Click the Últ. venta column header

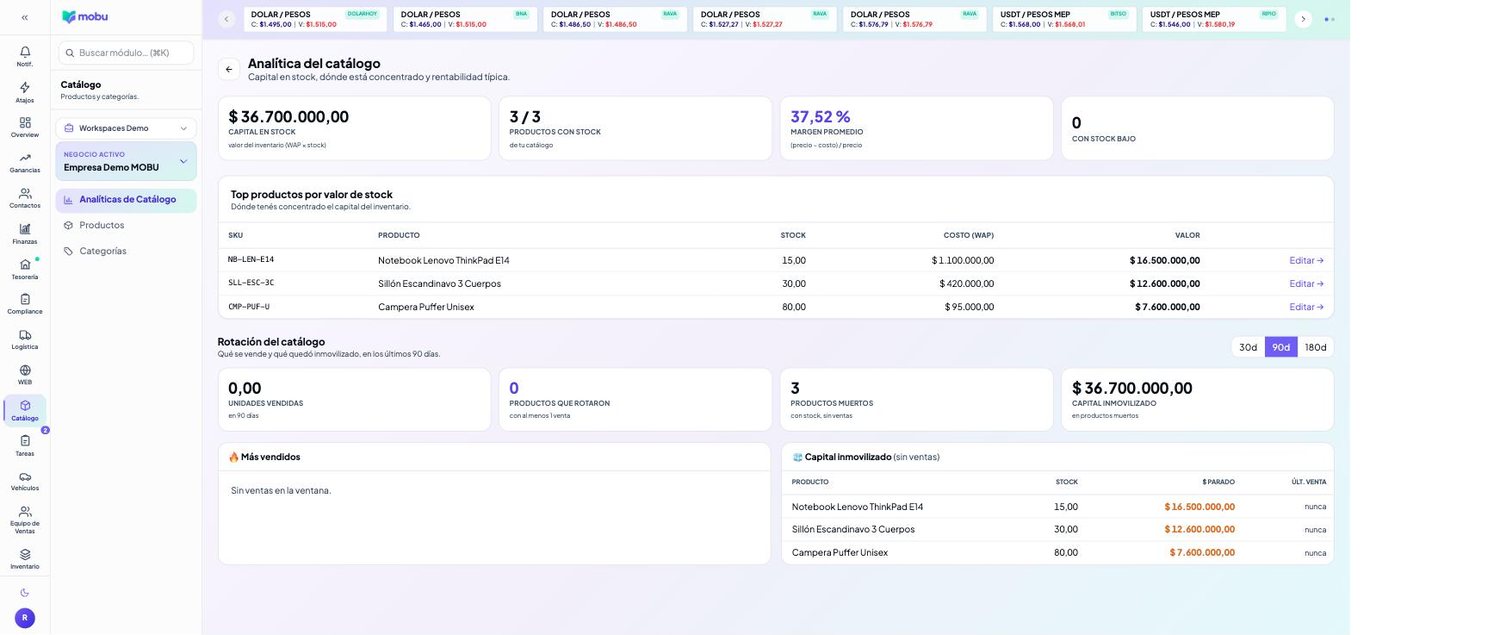tap(1308, 482)
